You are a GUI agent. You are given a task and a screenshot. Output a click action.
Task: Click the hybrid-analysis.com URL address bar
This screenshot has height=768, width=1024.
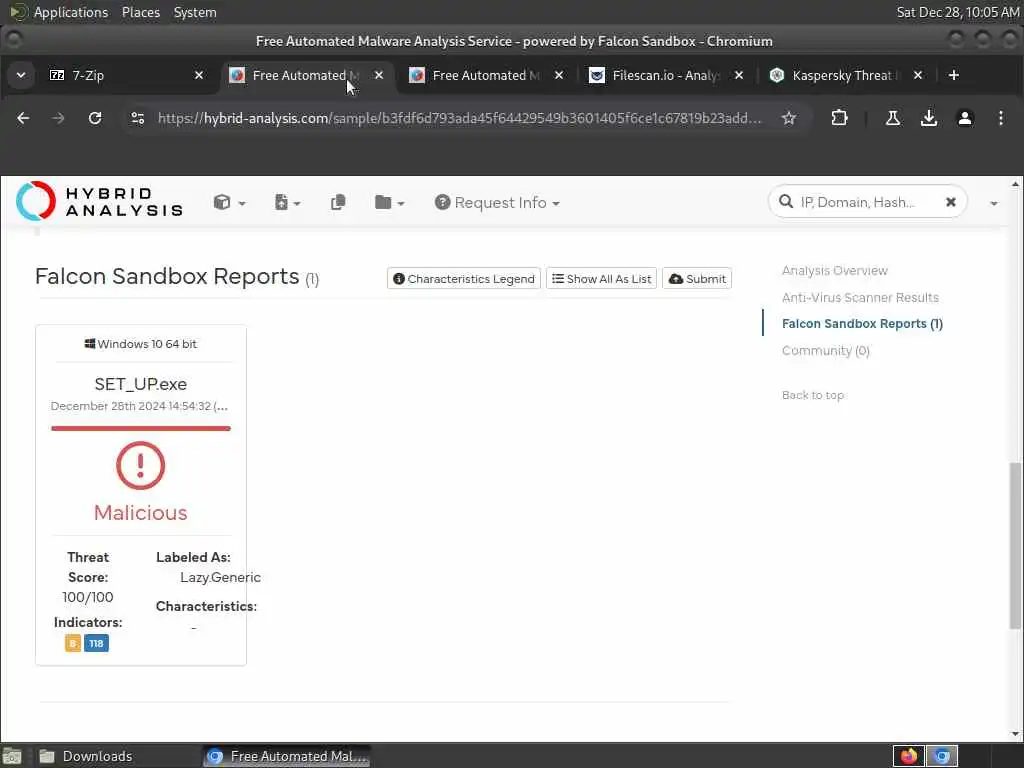460,118
